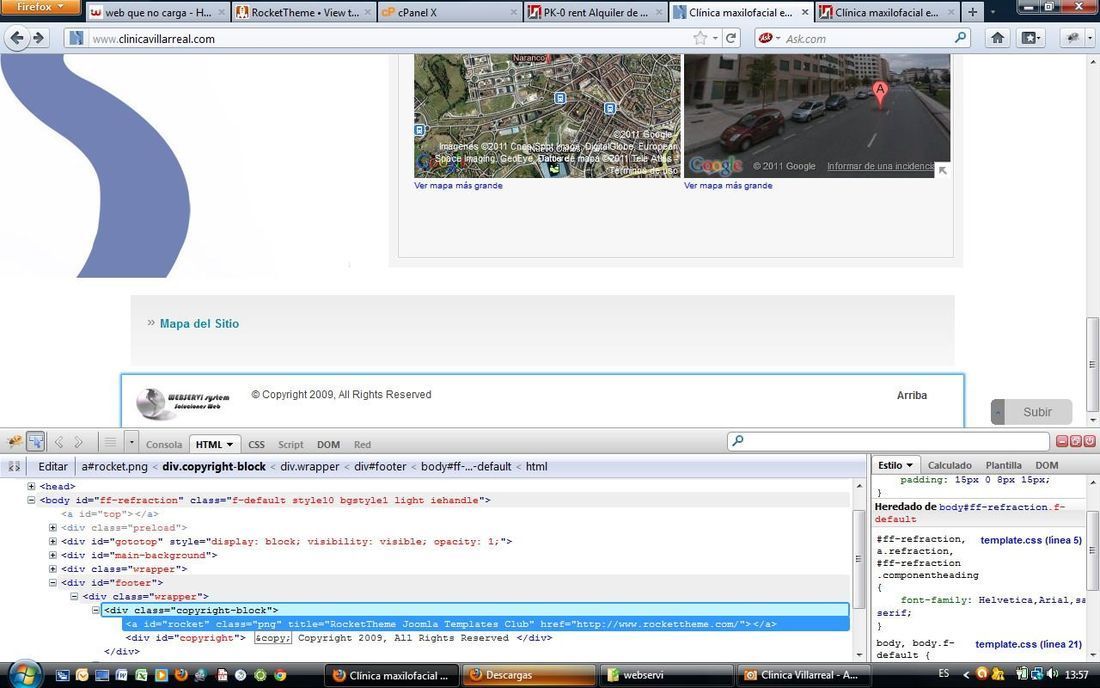1100x688 pixels.
Task: Click the Subir button
Action: point(1031,412)
